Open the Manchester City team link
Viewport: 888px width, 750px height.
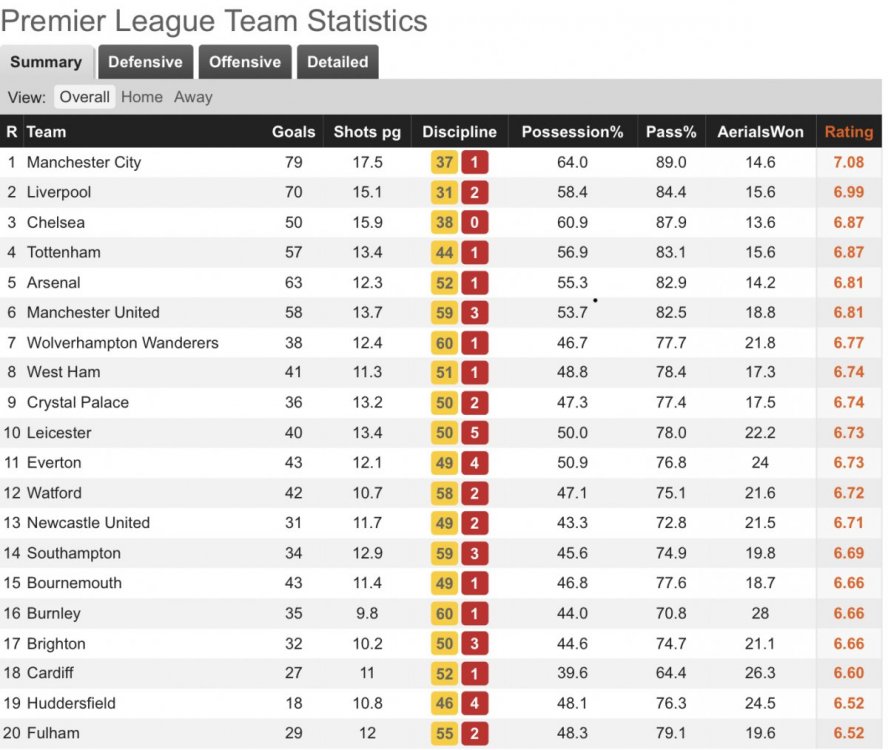[x=84, y=163]
